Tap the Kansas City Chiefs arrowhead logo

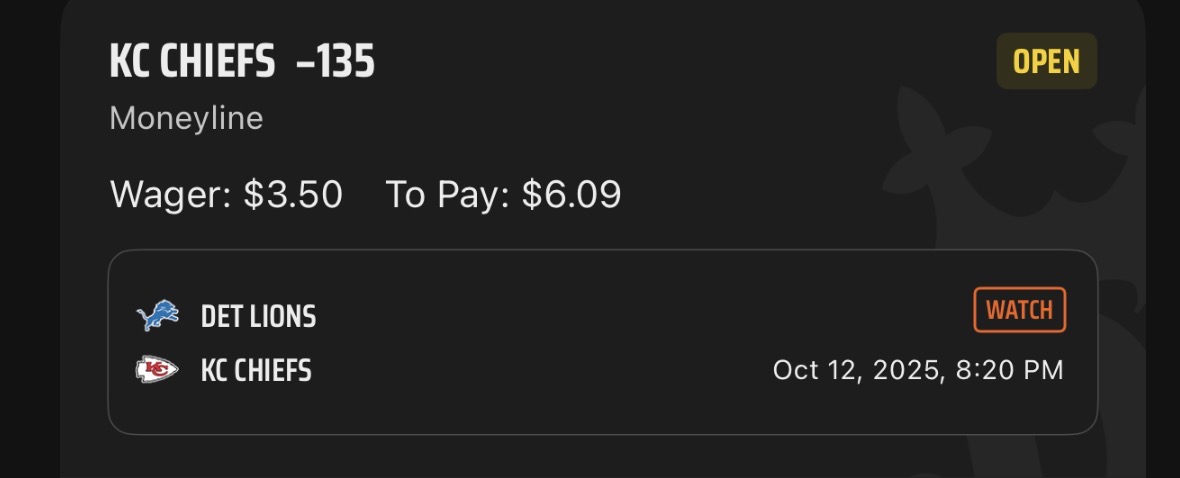pos(157,371)
